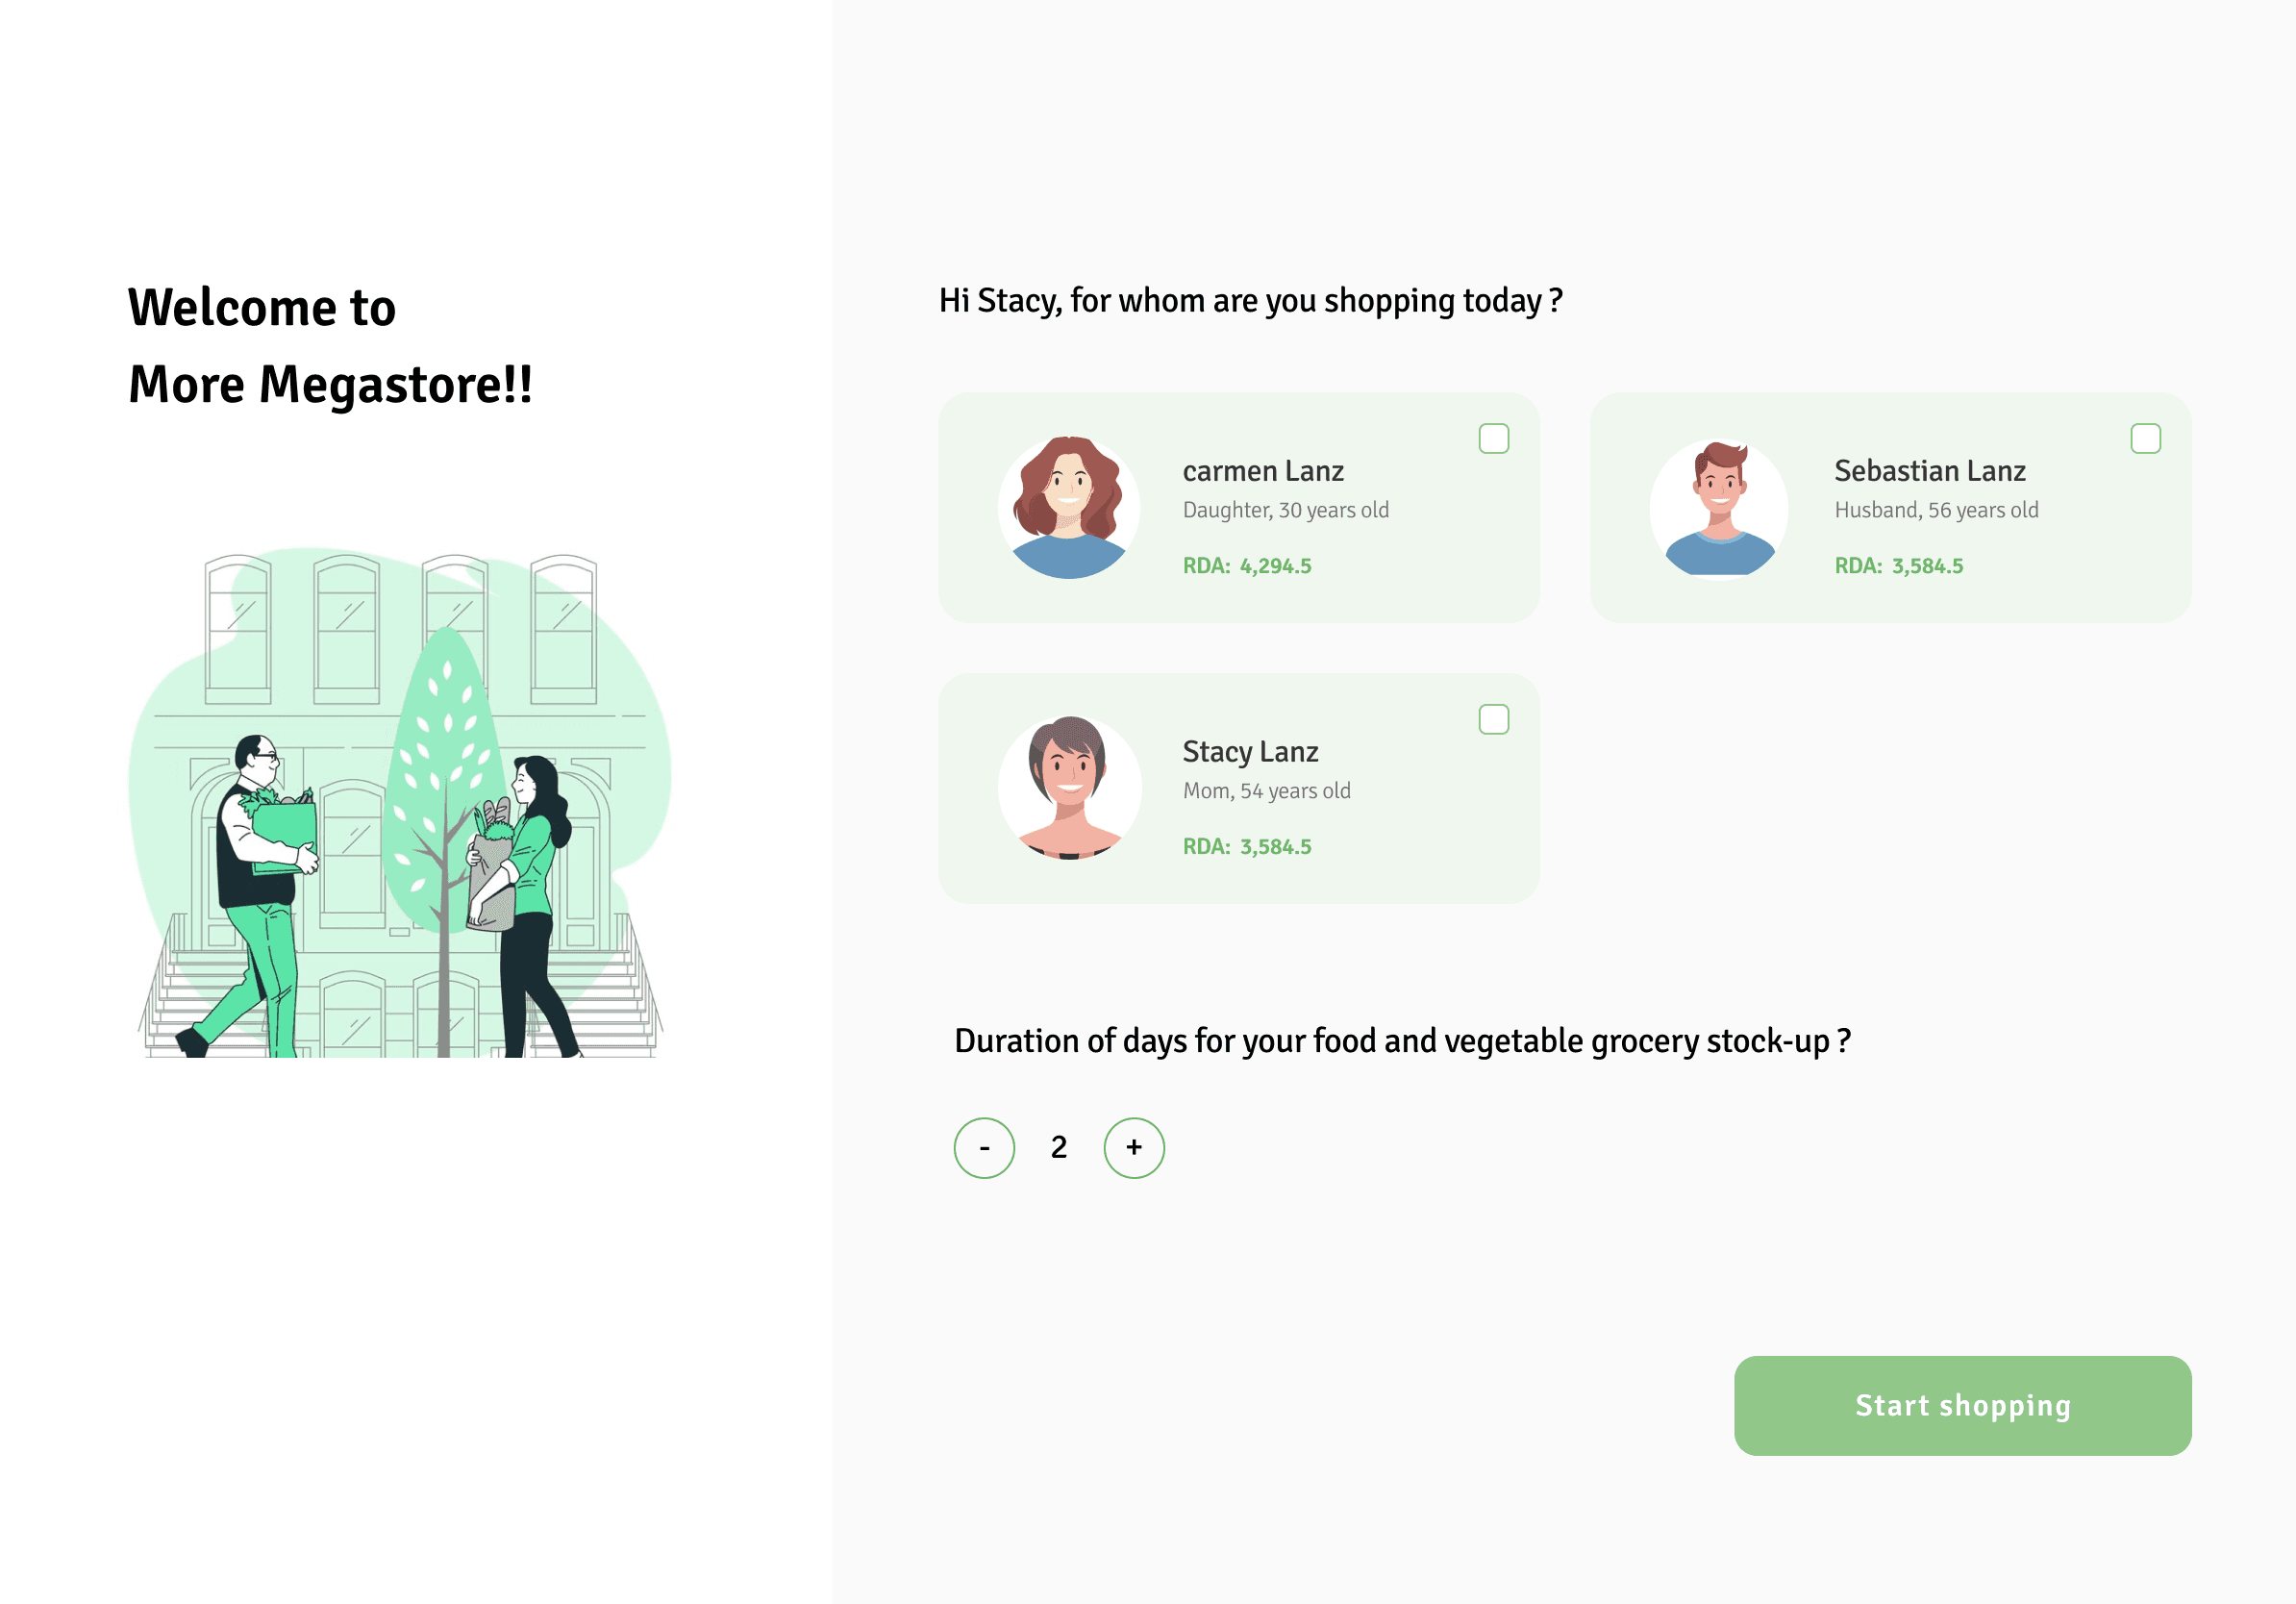Click the Husband, 56 years old text

click(x=1936, y=509)
